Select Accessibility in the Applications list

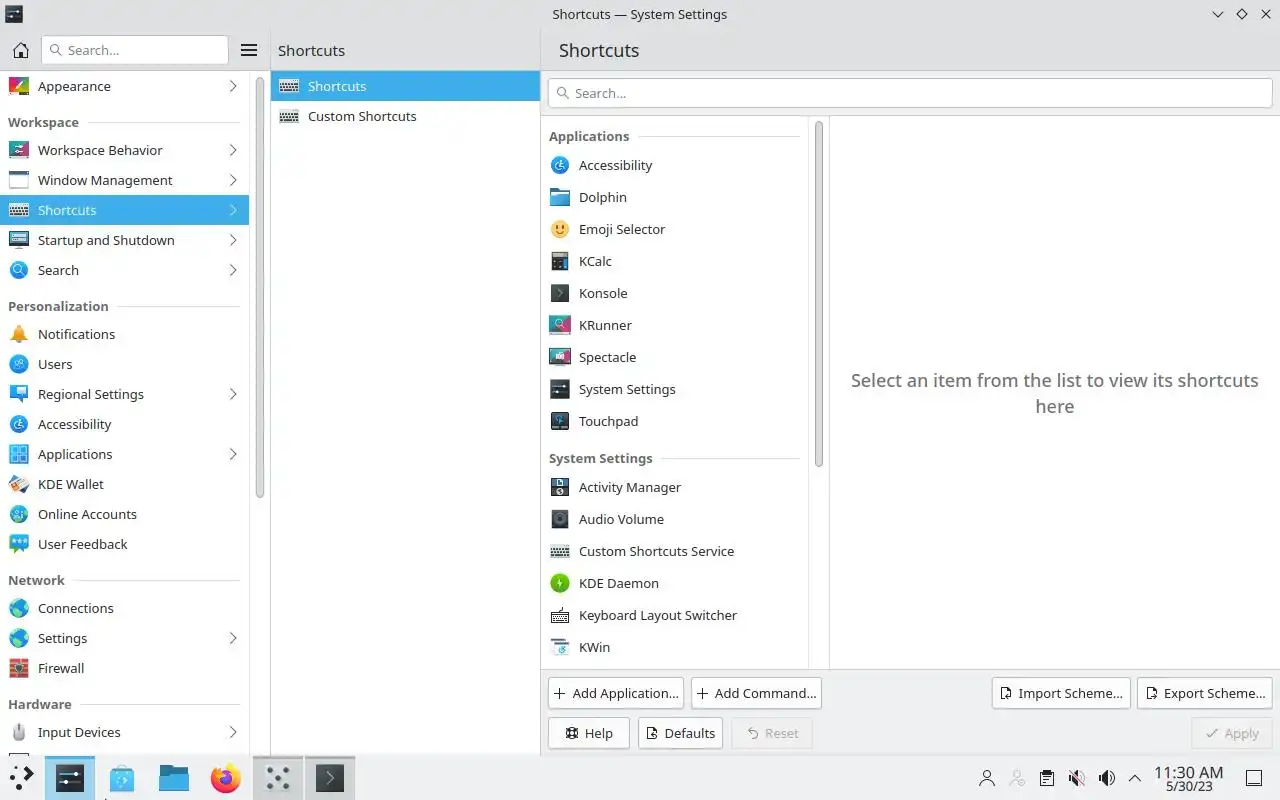point(675,165)
